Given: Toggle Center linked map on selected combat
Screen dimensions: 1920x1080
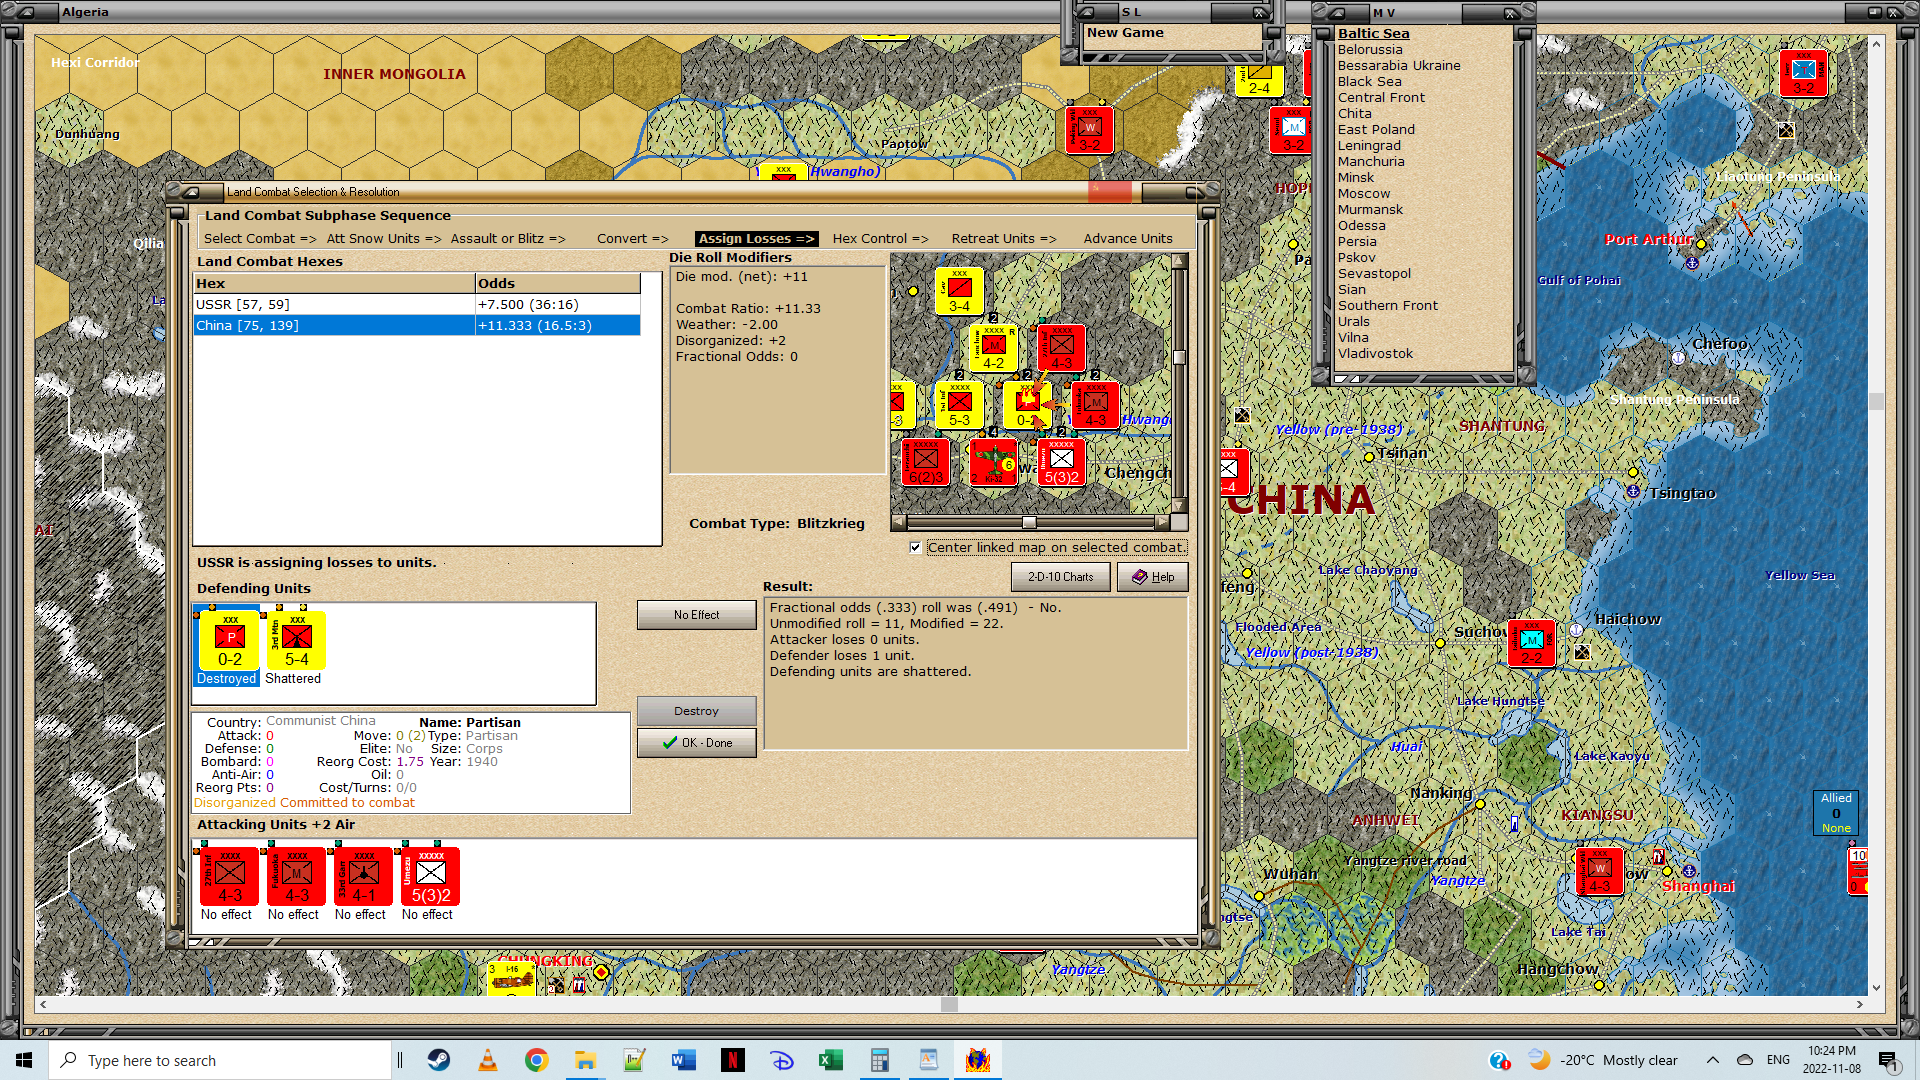Looking at the screenshot, I should point(915,547).
